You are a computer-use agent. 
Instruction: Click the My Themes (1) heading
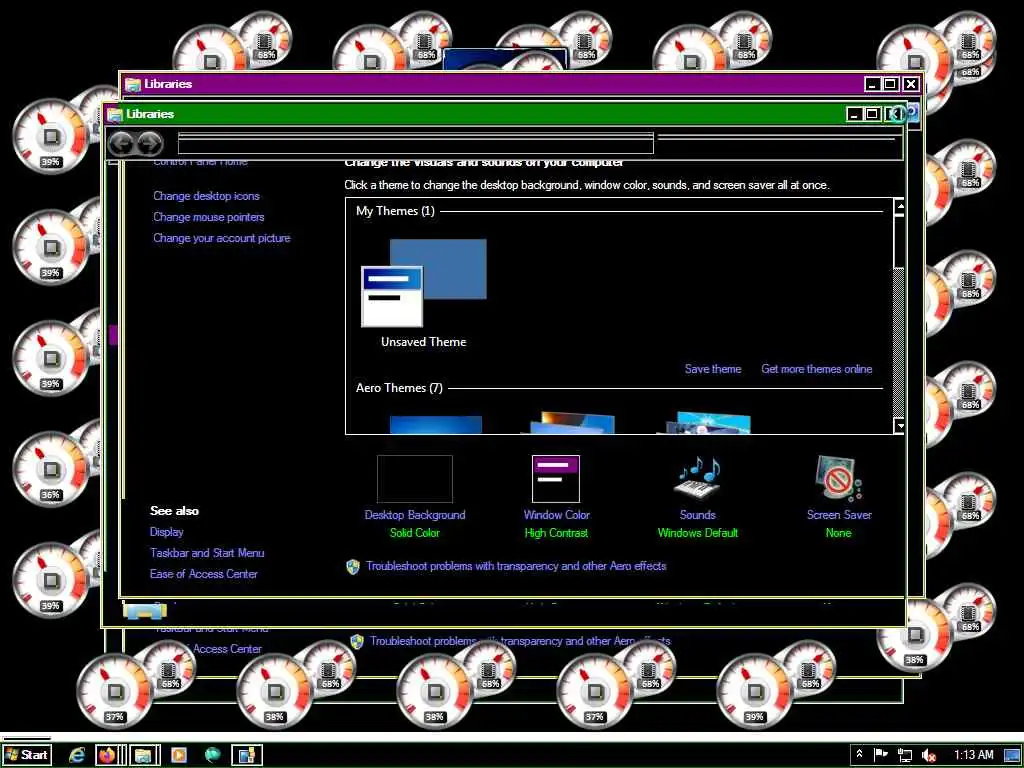point(395,211)
